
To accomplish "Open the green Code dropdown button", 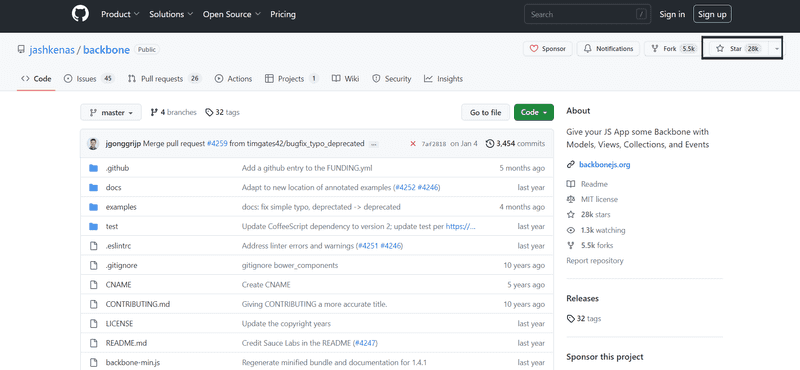I will pos(534,113).
